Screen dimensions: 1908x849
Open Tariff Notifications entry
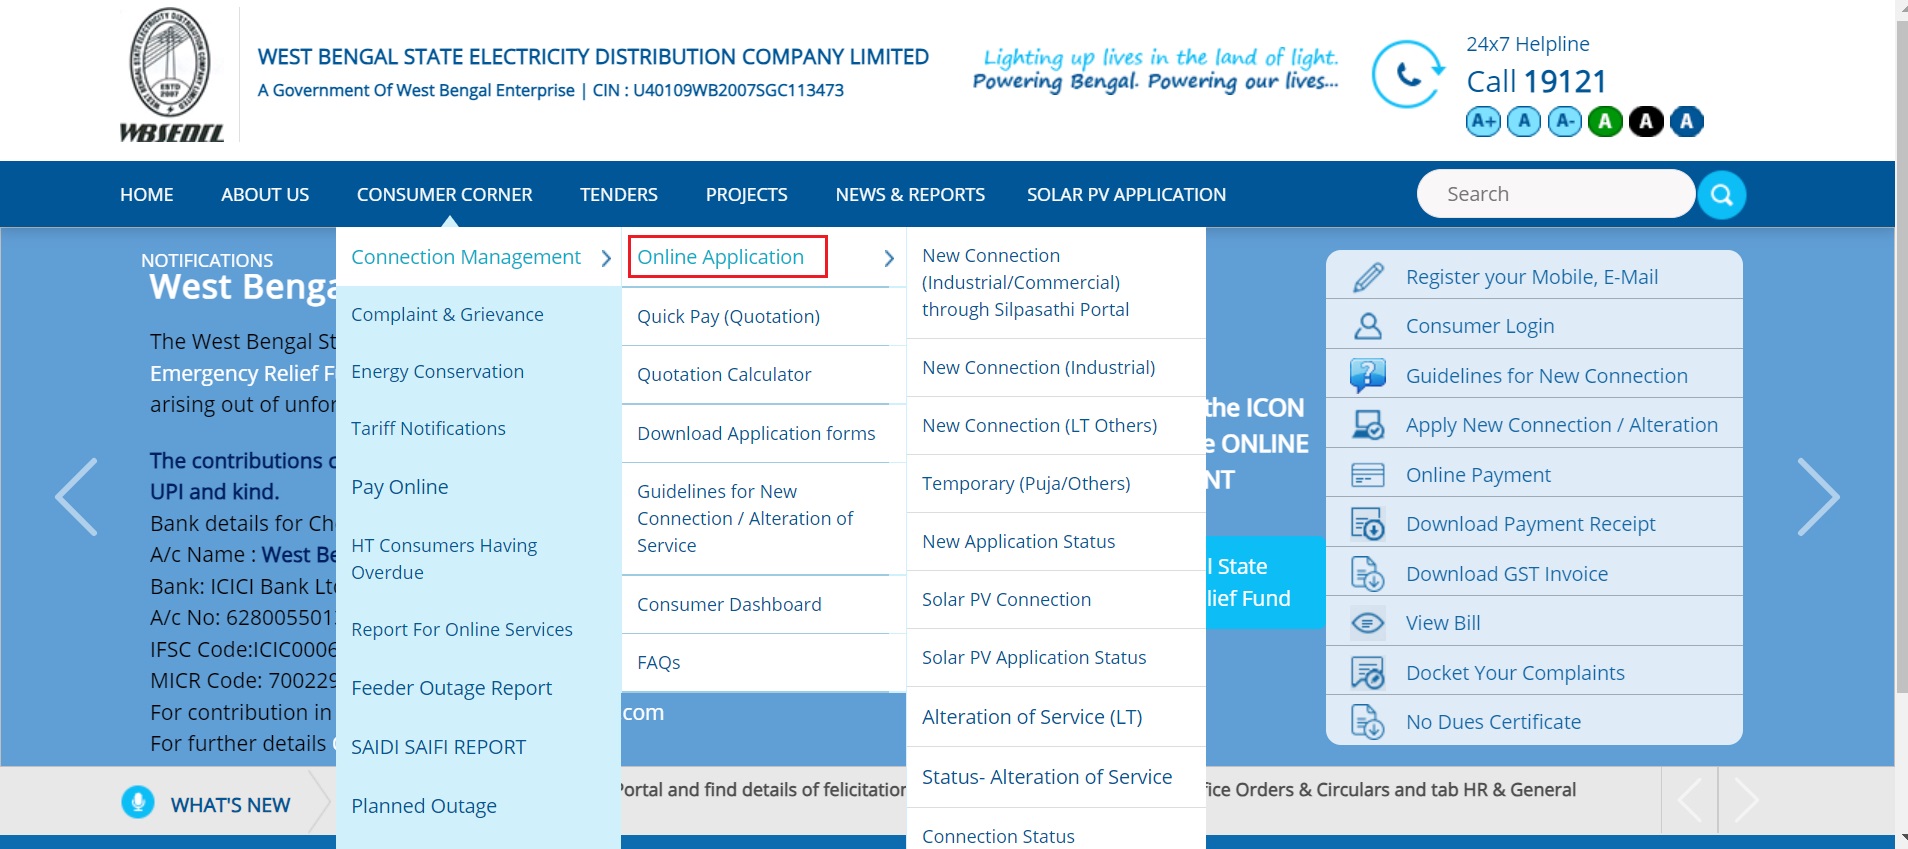[x=428, y=428]
